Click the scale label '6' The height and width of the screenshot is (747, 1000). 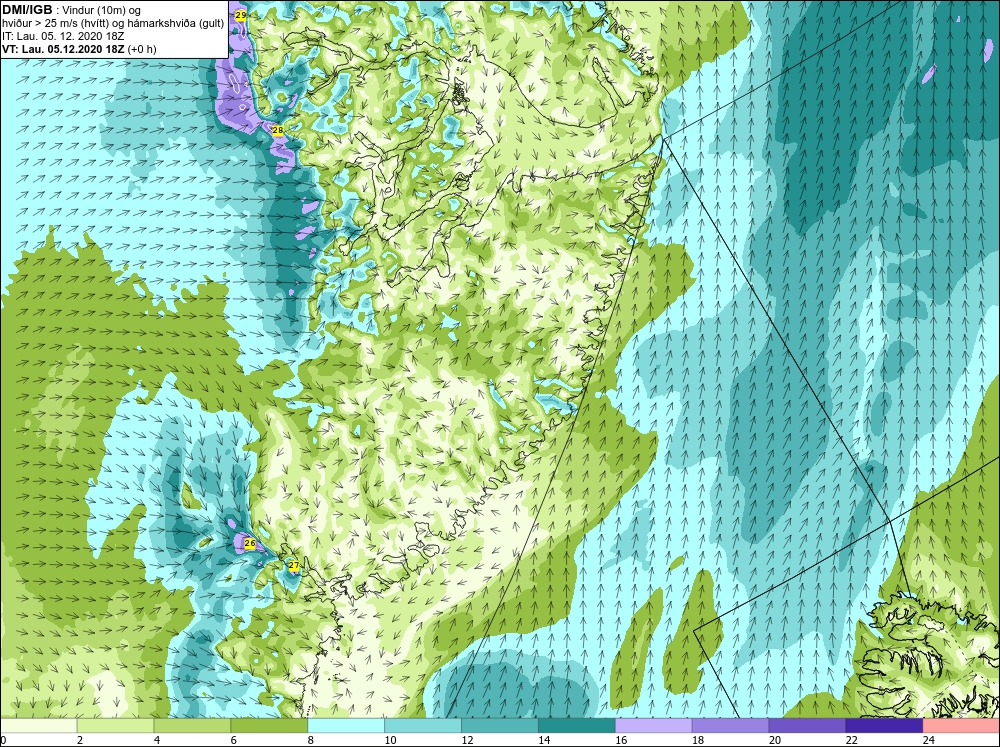pos(233,740)
